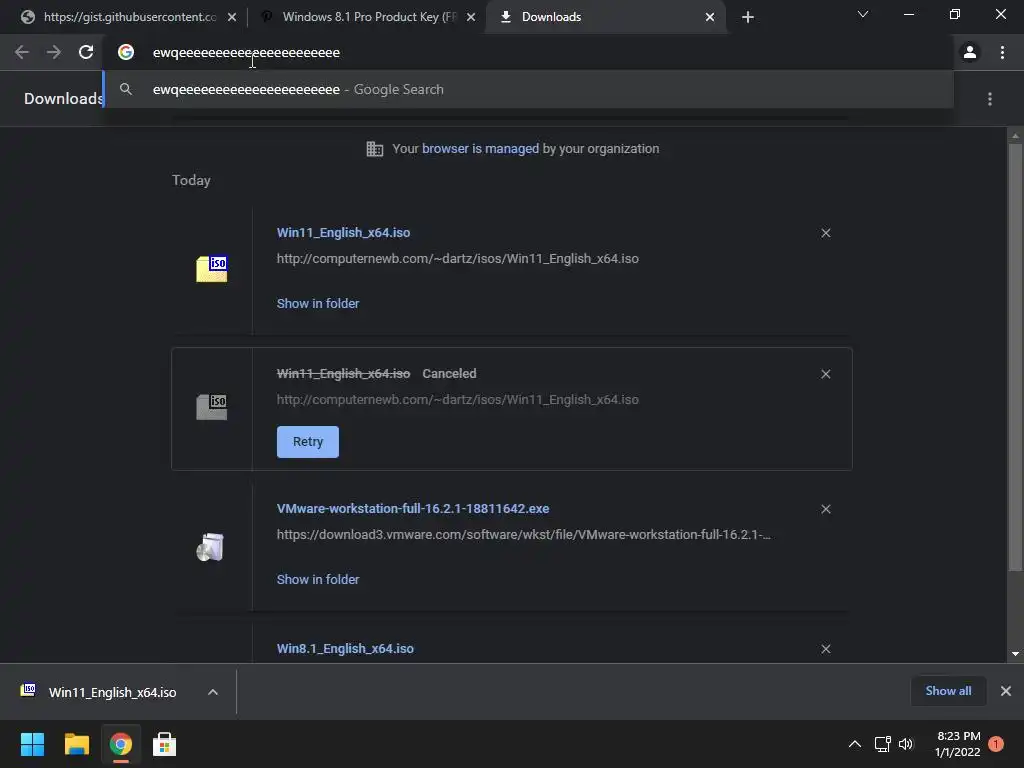Open the red notification badge
1024x768 pixels.
tap(996, 744)
